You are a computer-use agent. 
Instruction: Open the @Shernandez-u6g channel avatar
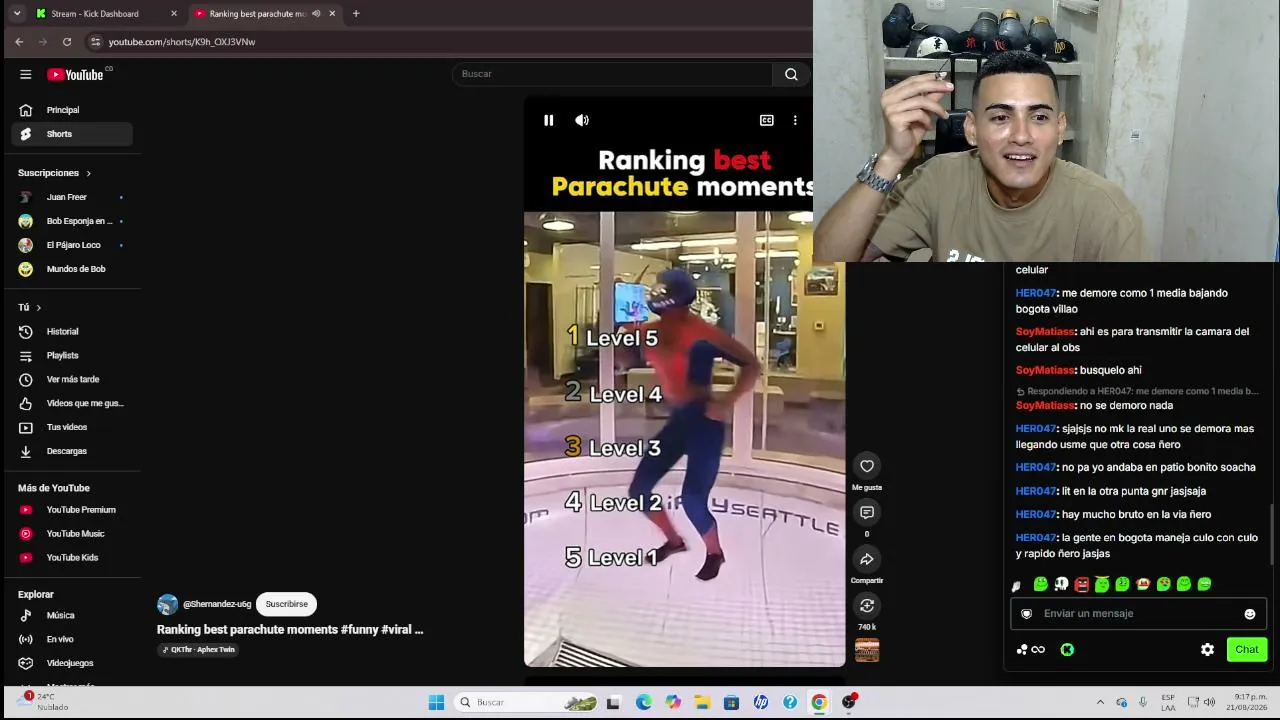tap(168, 604)
